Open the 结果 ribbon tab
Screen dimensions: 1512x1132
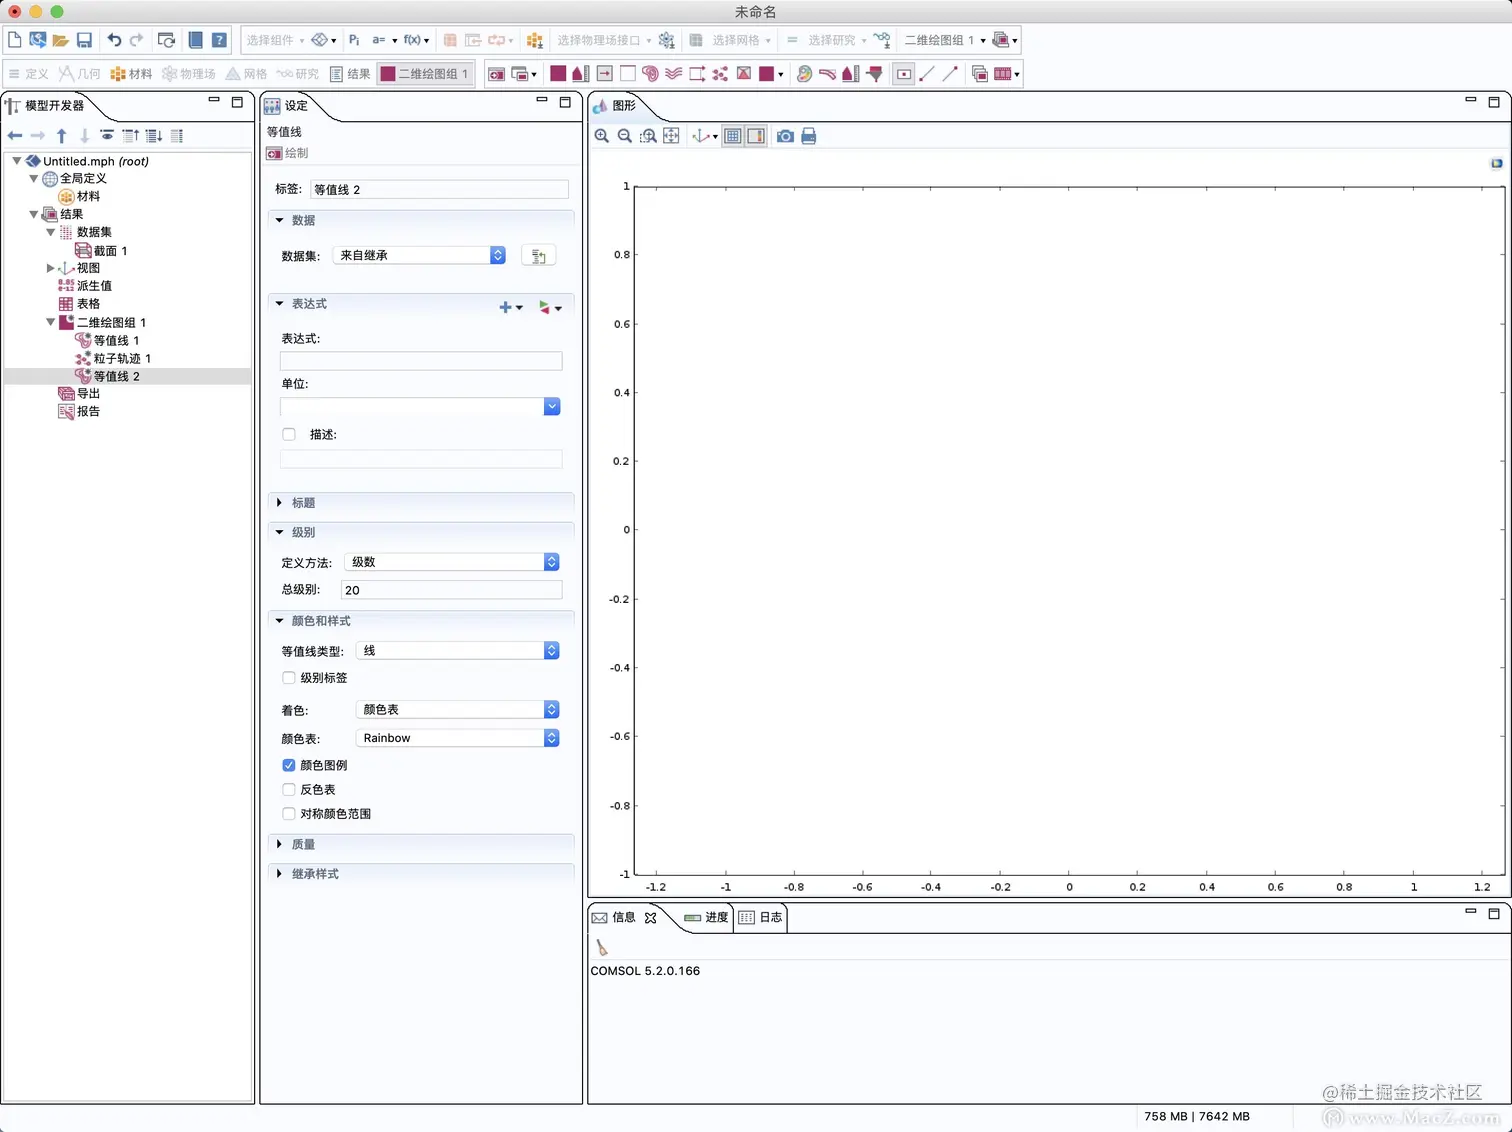pos(350,74)
